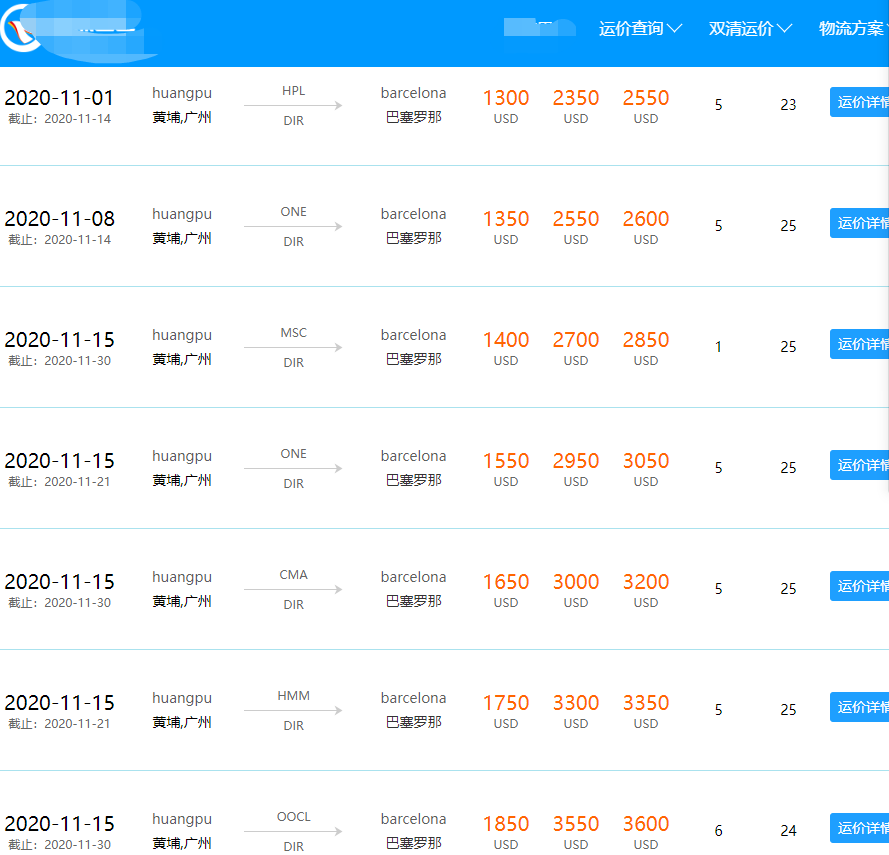Viewport: 889px width, 855px height.
Task: Click the MSC direct route arrow
Action: (293, 348)
